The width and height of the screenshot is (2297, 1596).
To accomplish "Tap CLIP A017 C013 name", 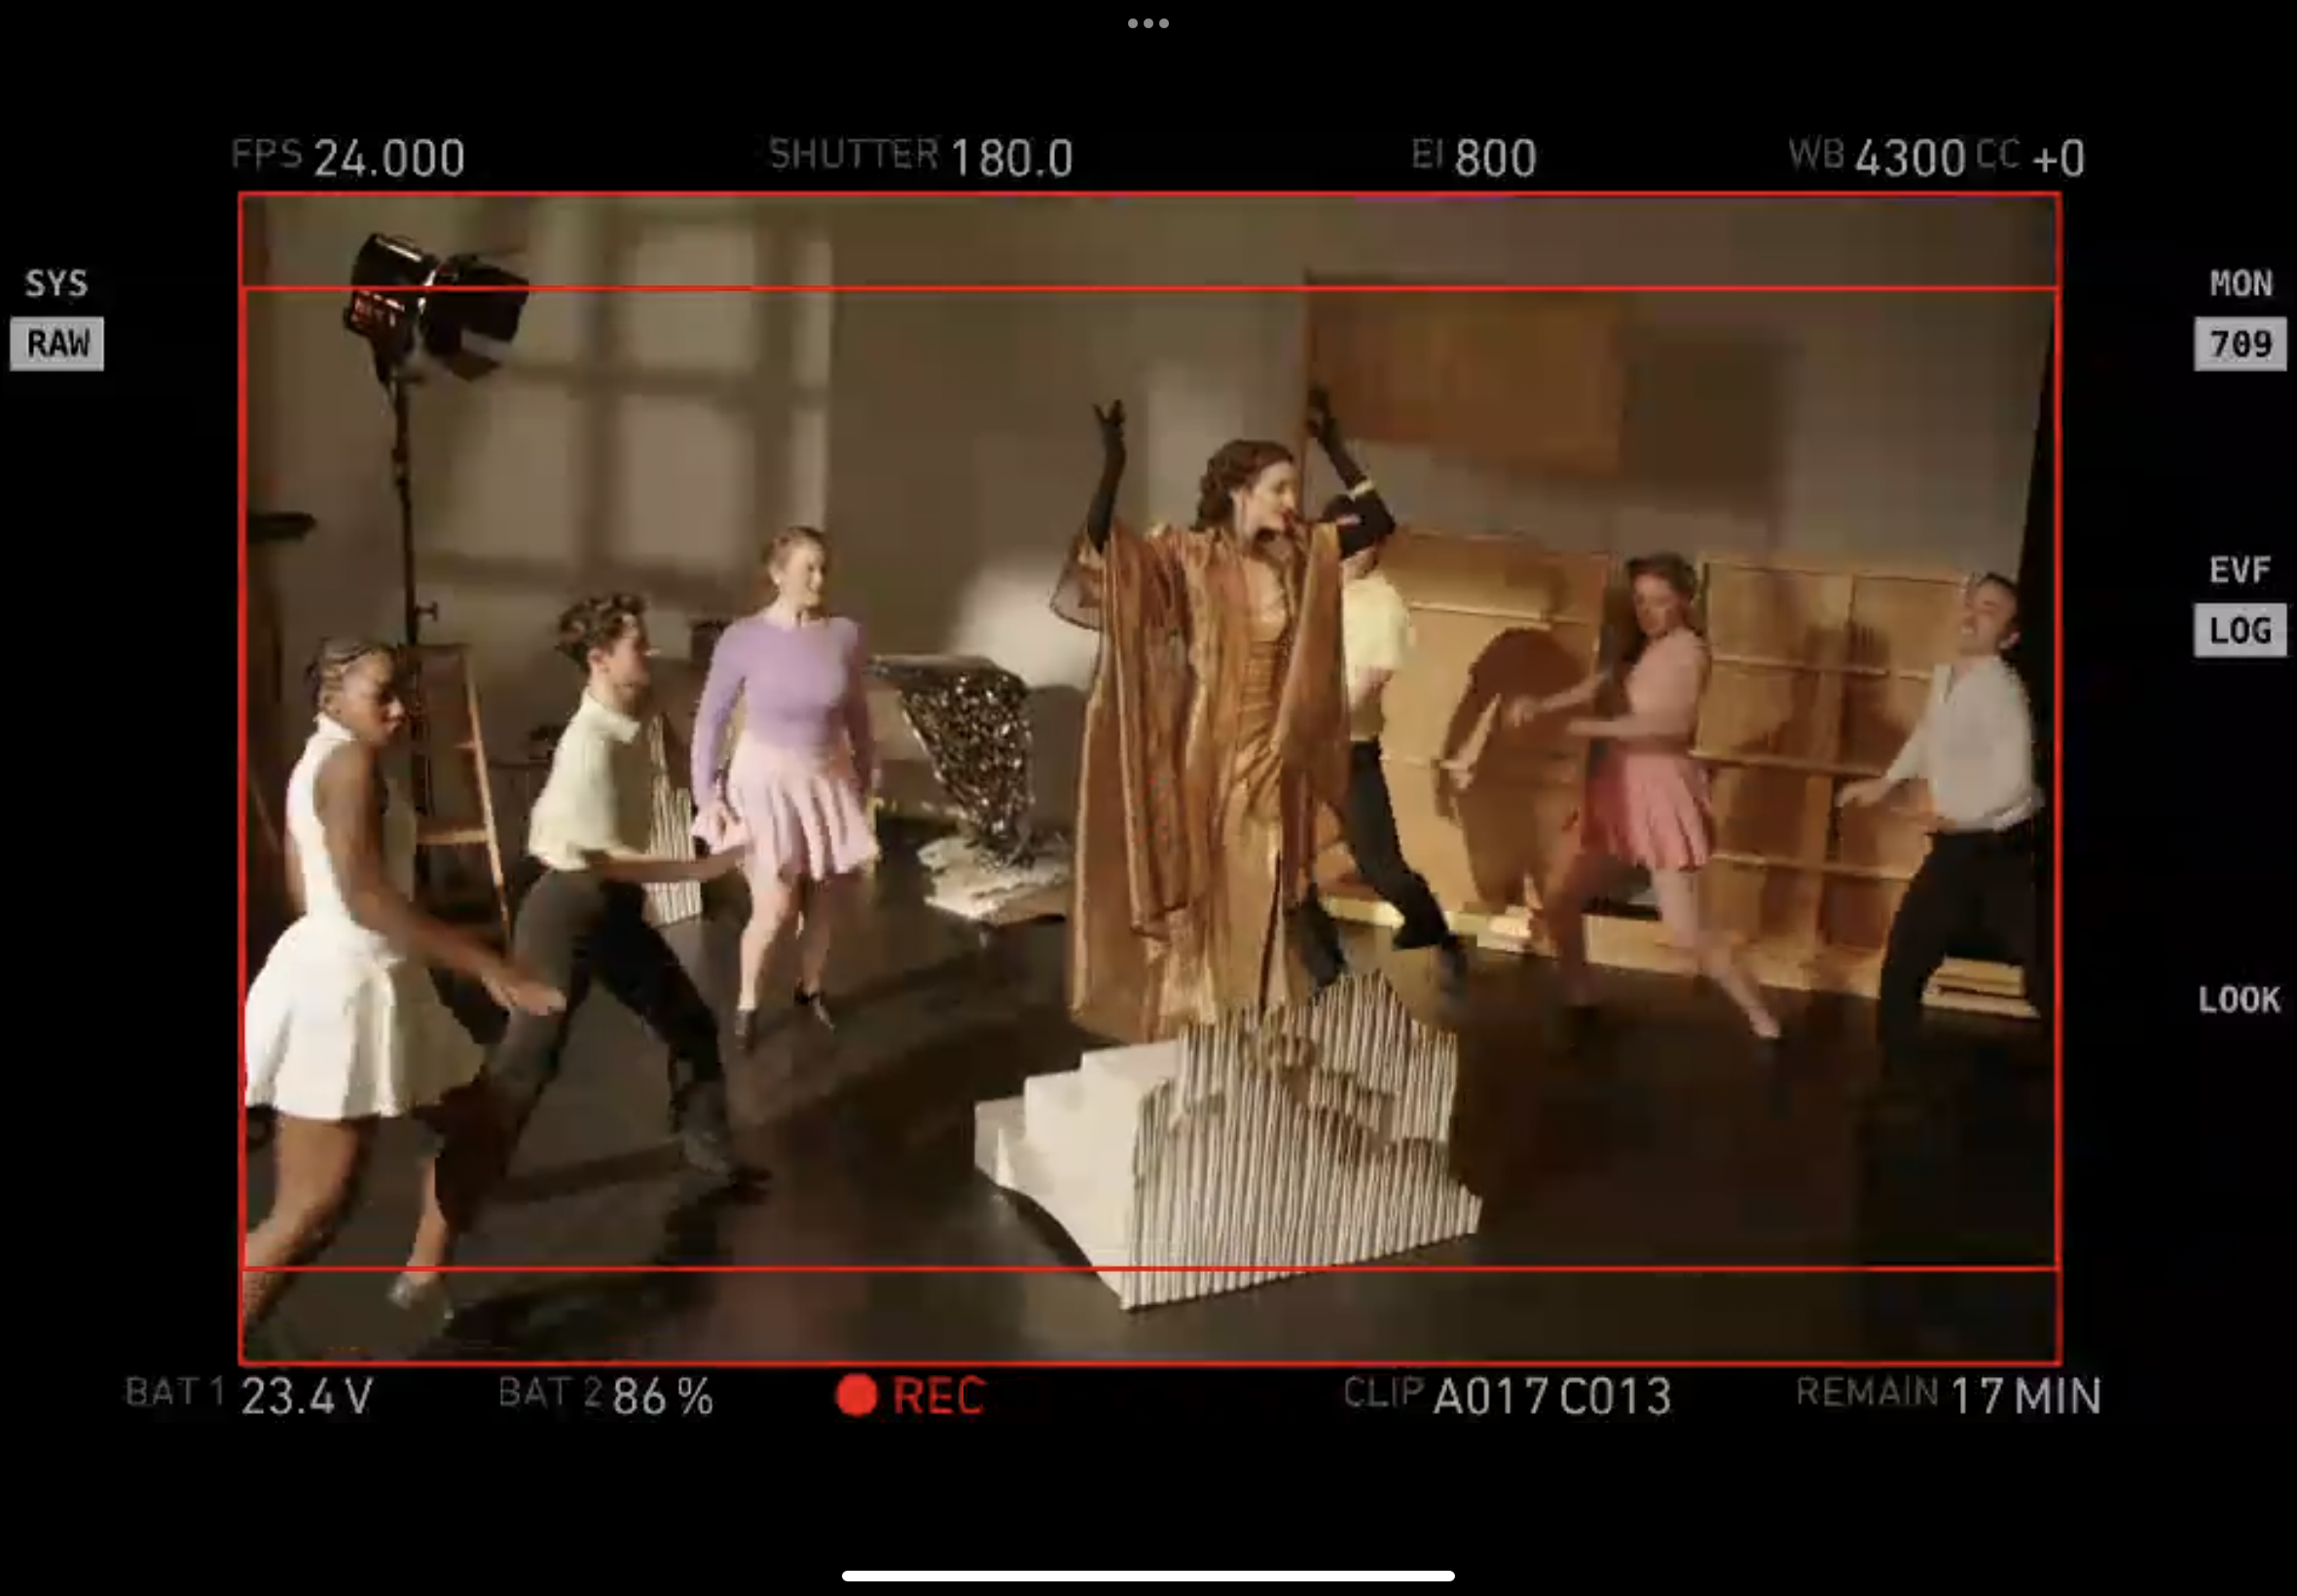I will click(x=1506, y=1395).
